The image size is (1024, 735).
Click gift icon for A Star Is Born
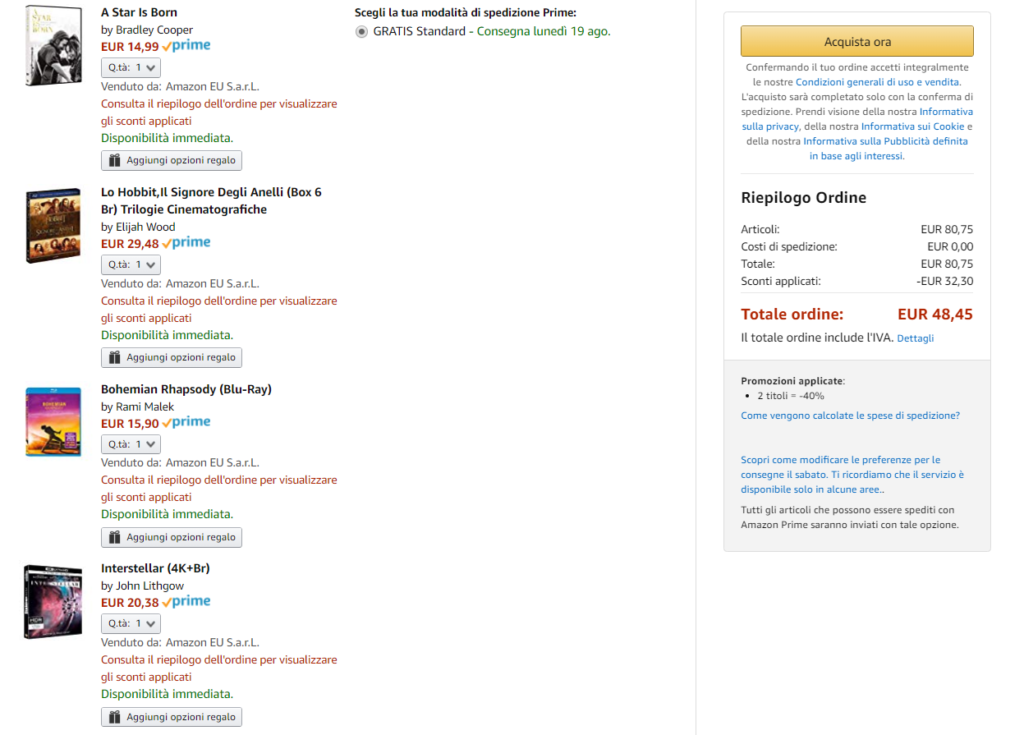click(x=115, y=161)
